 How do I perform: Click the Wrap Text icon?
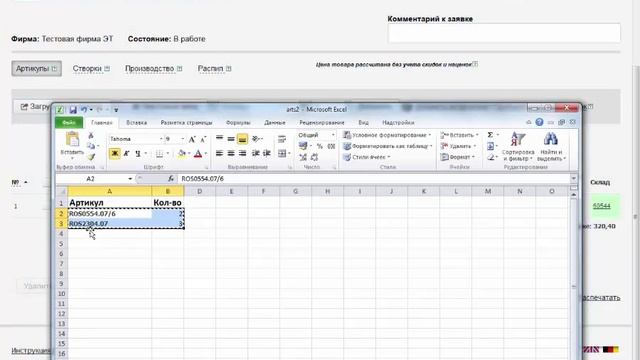[x=282, y=139]
